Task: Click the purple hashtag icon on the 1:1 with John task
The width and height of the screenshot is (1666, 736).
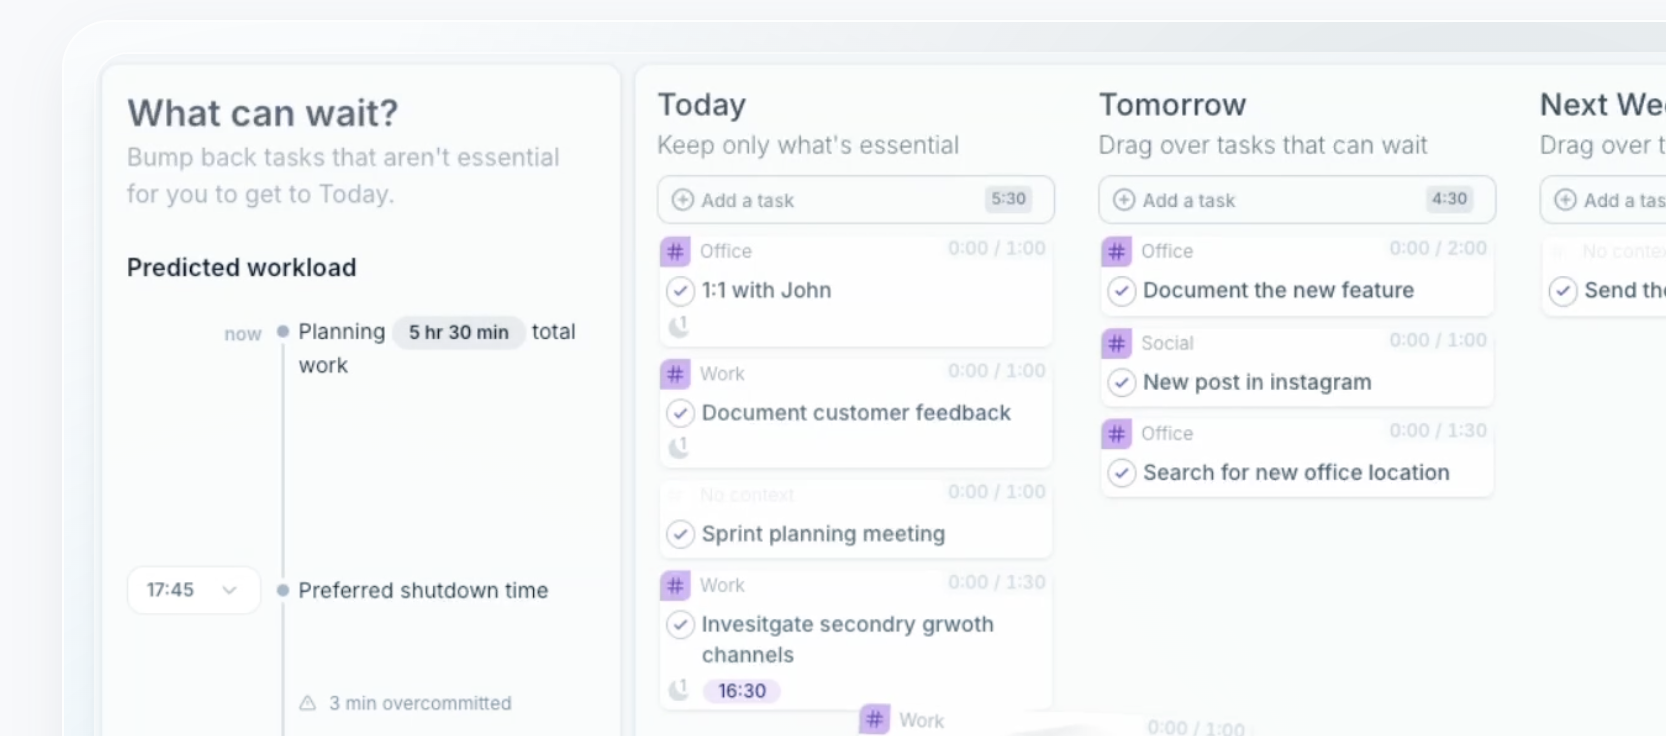Action: [x=676, y=251]
